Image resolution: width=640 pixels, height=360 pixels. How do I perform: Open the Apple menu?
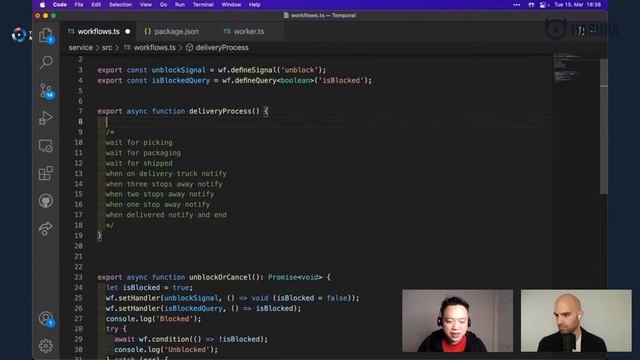coord(42,5)
